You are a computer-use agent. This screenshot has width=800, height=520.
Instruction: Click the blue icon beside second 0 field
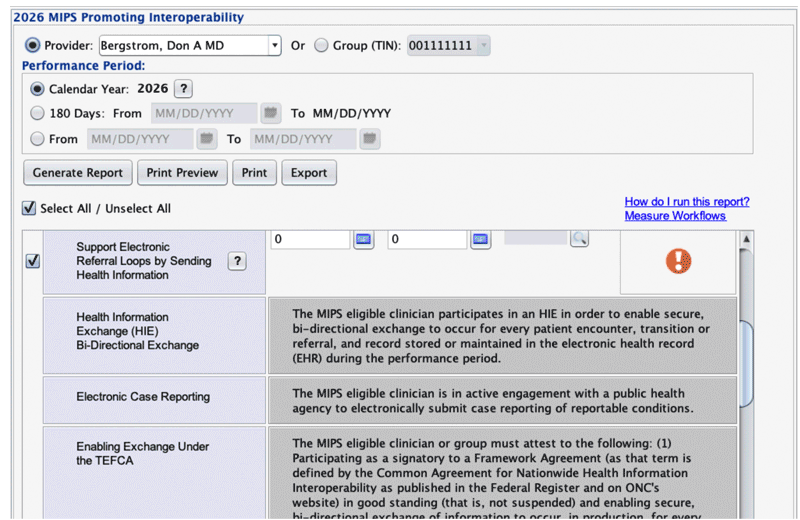(480, 239)
